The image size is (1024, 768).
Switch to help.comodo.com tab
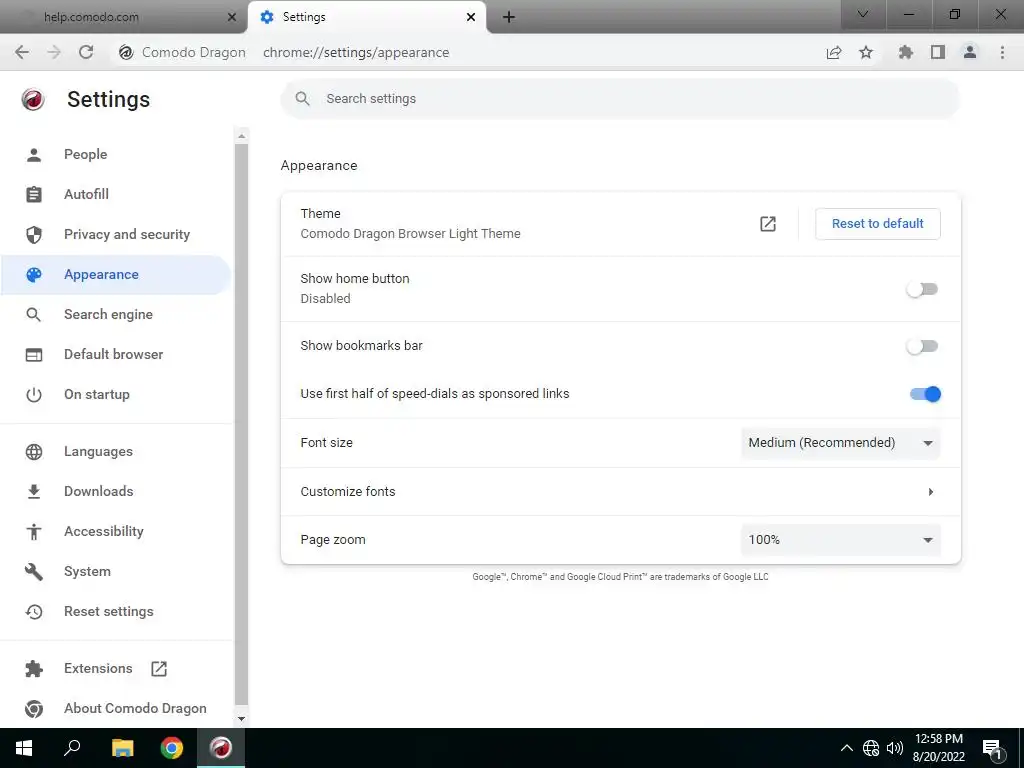pyautogui.click(x=124, y=17)
